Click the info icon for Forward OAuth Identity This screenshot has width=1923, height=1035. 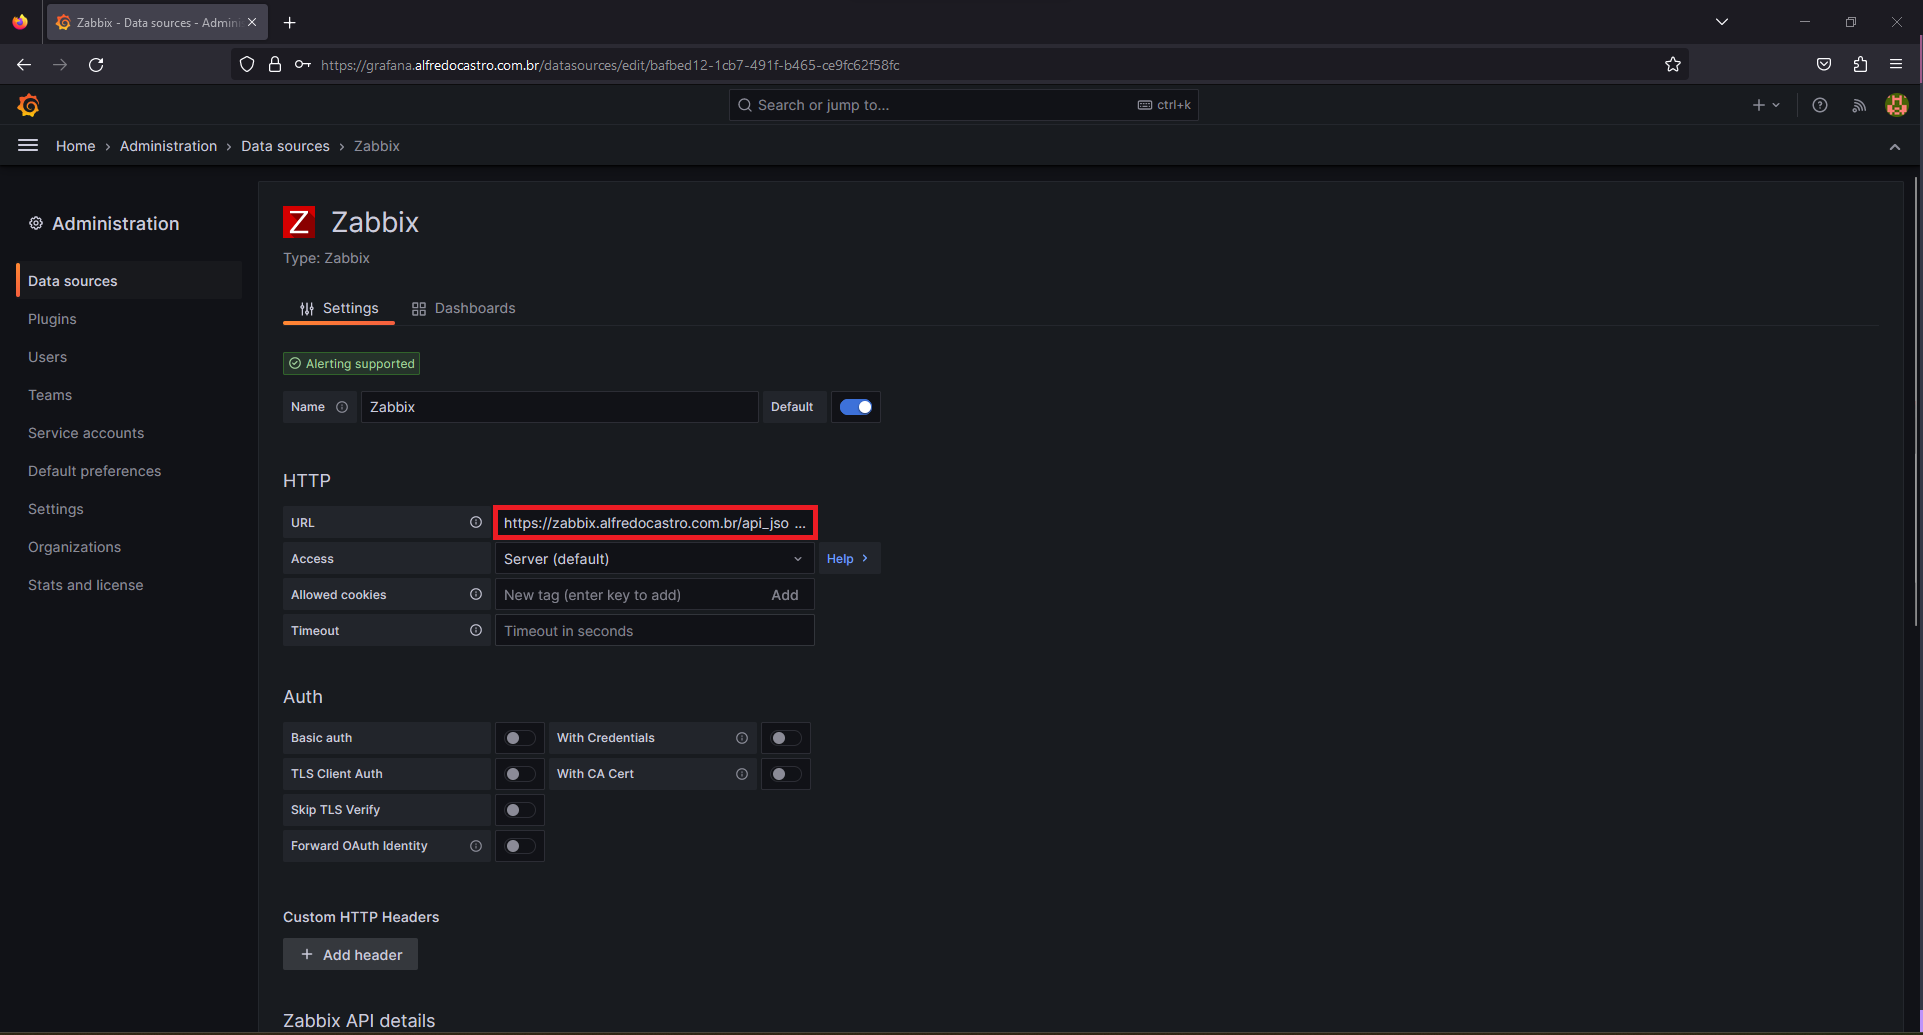click(476, 846)
